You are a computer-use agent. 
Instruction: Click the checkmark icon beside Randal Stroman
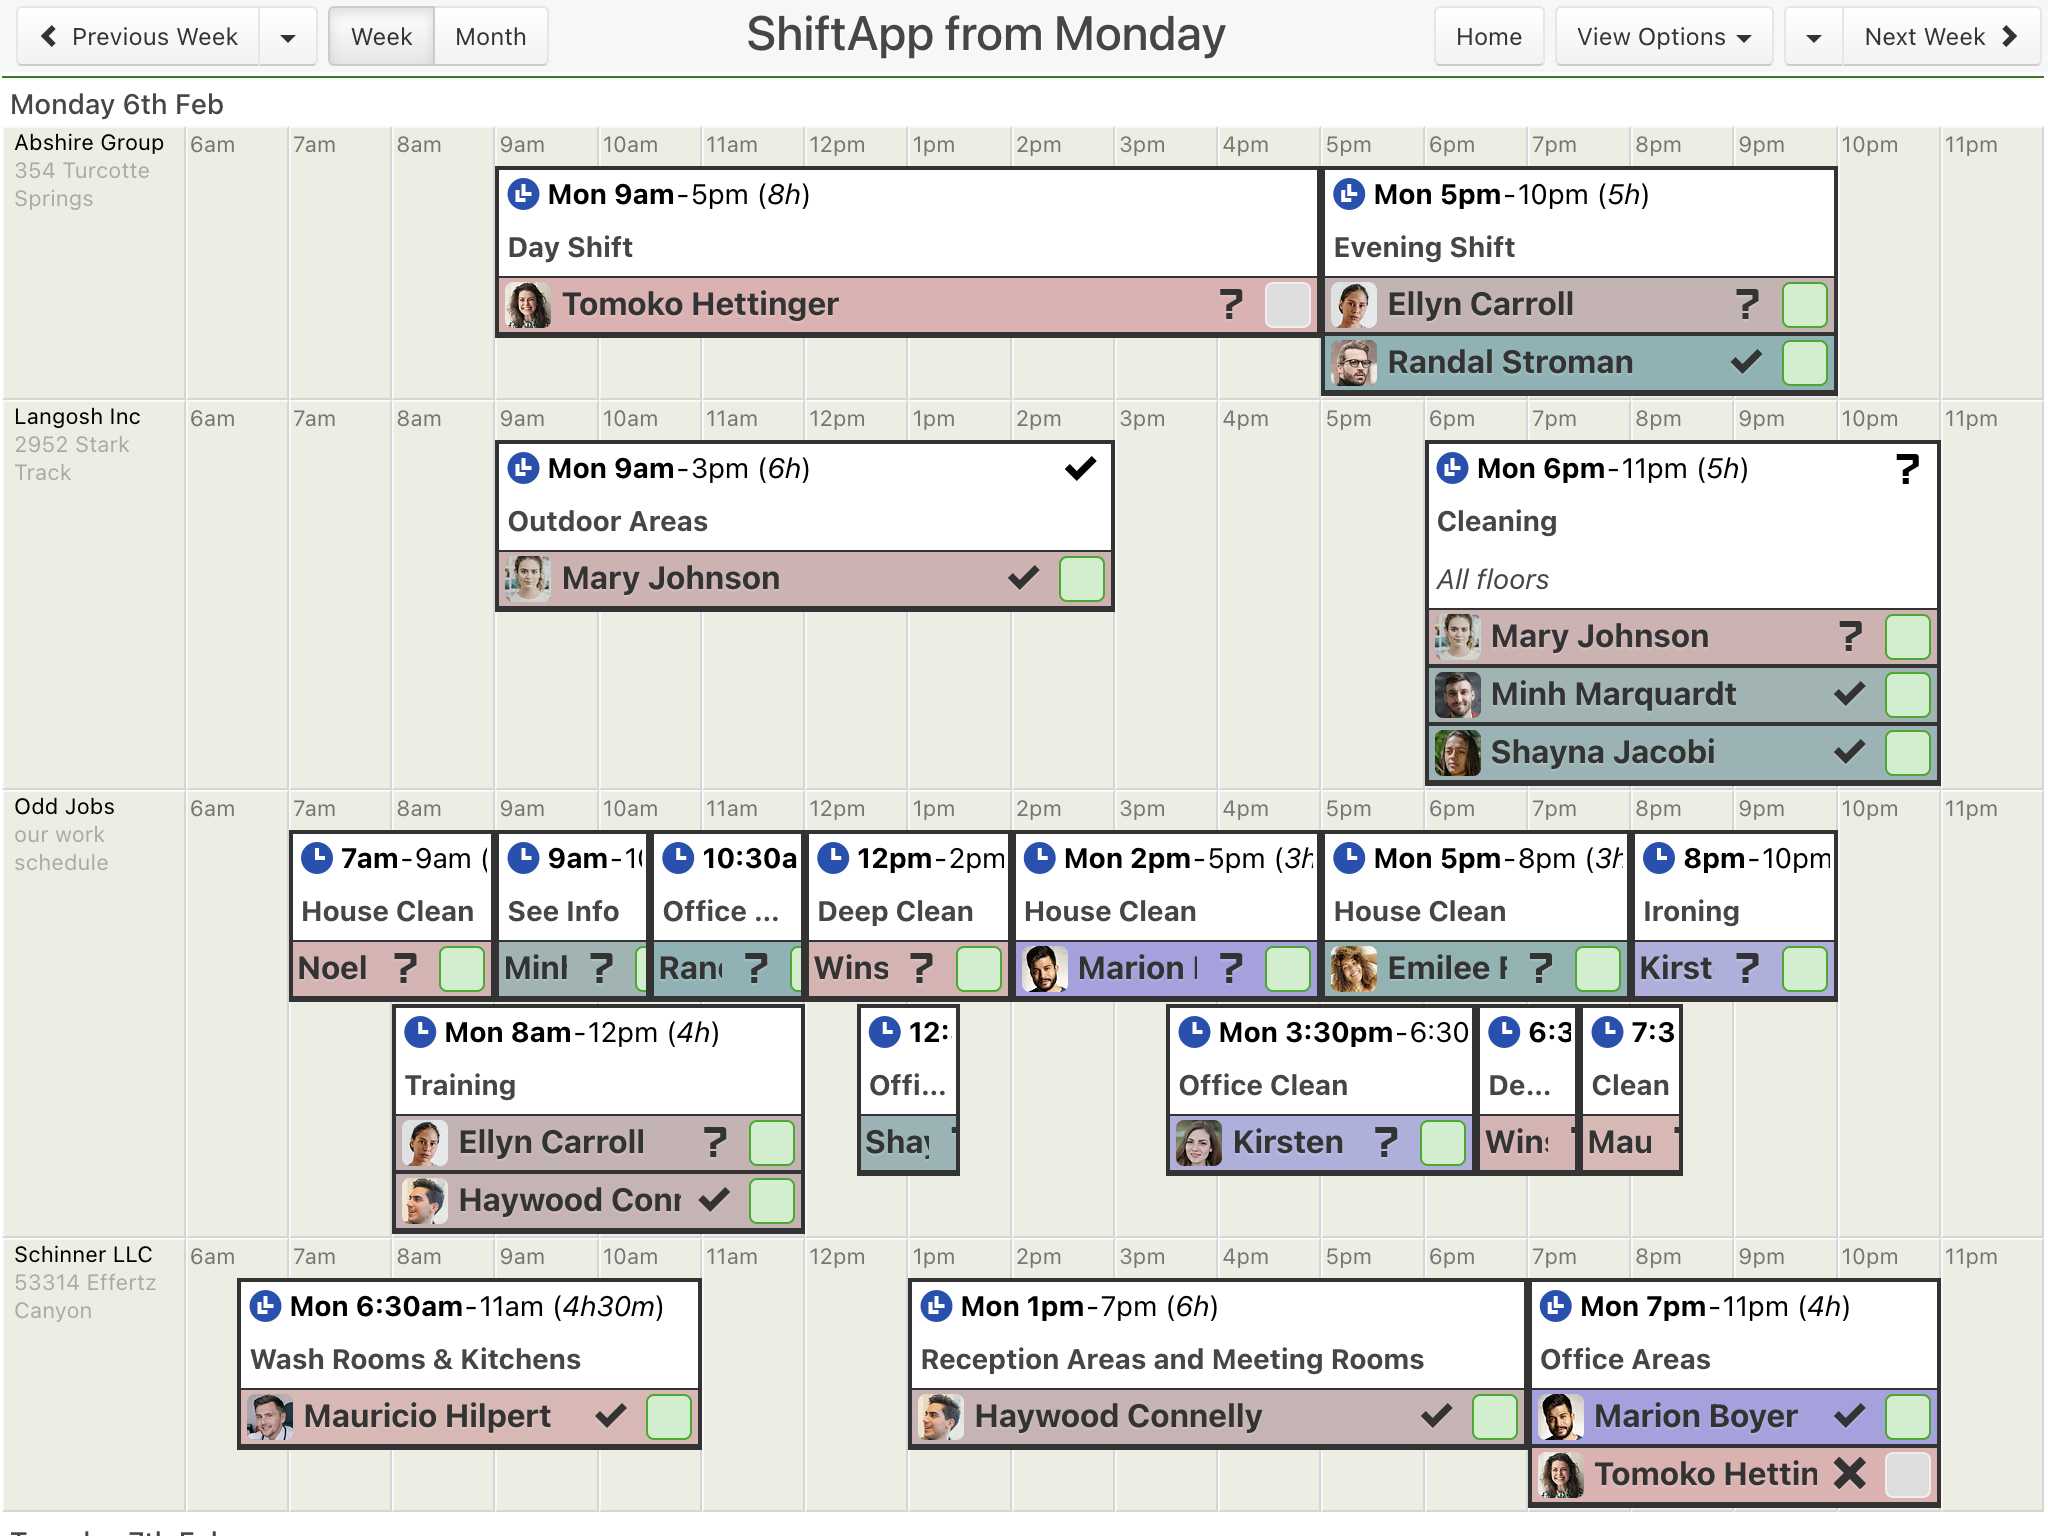(1746, 362)
